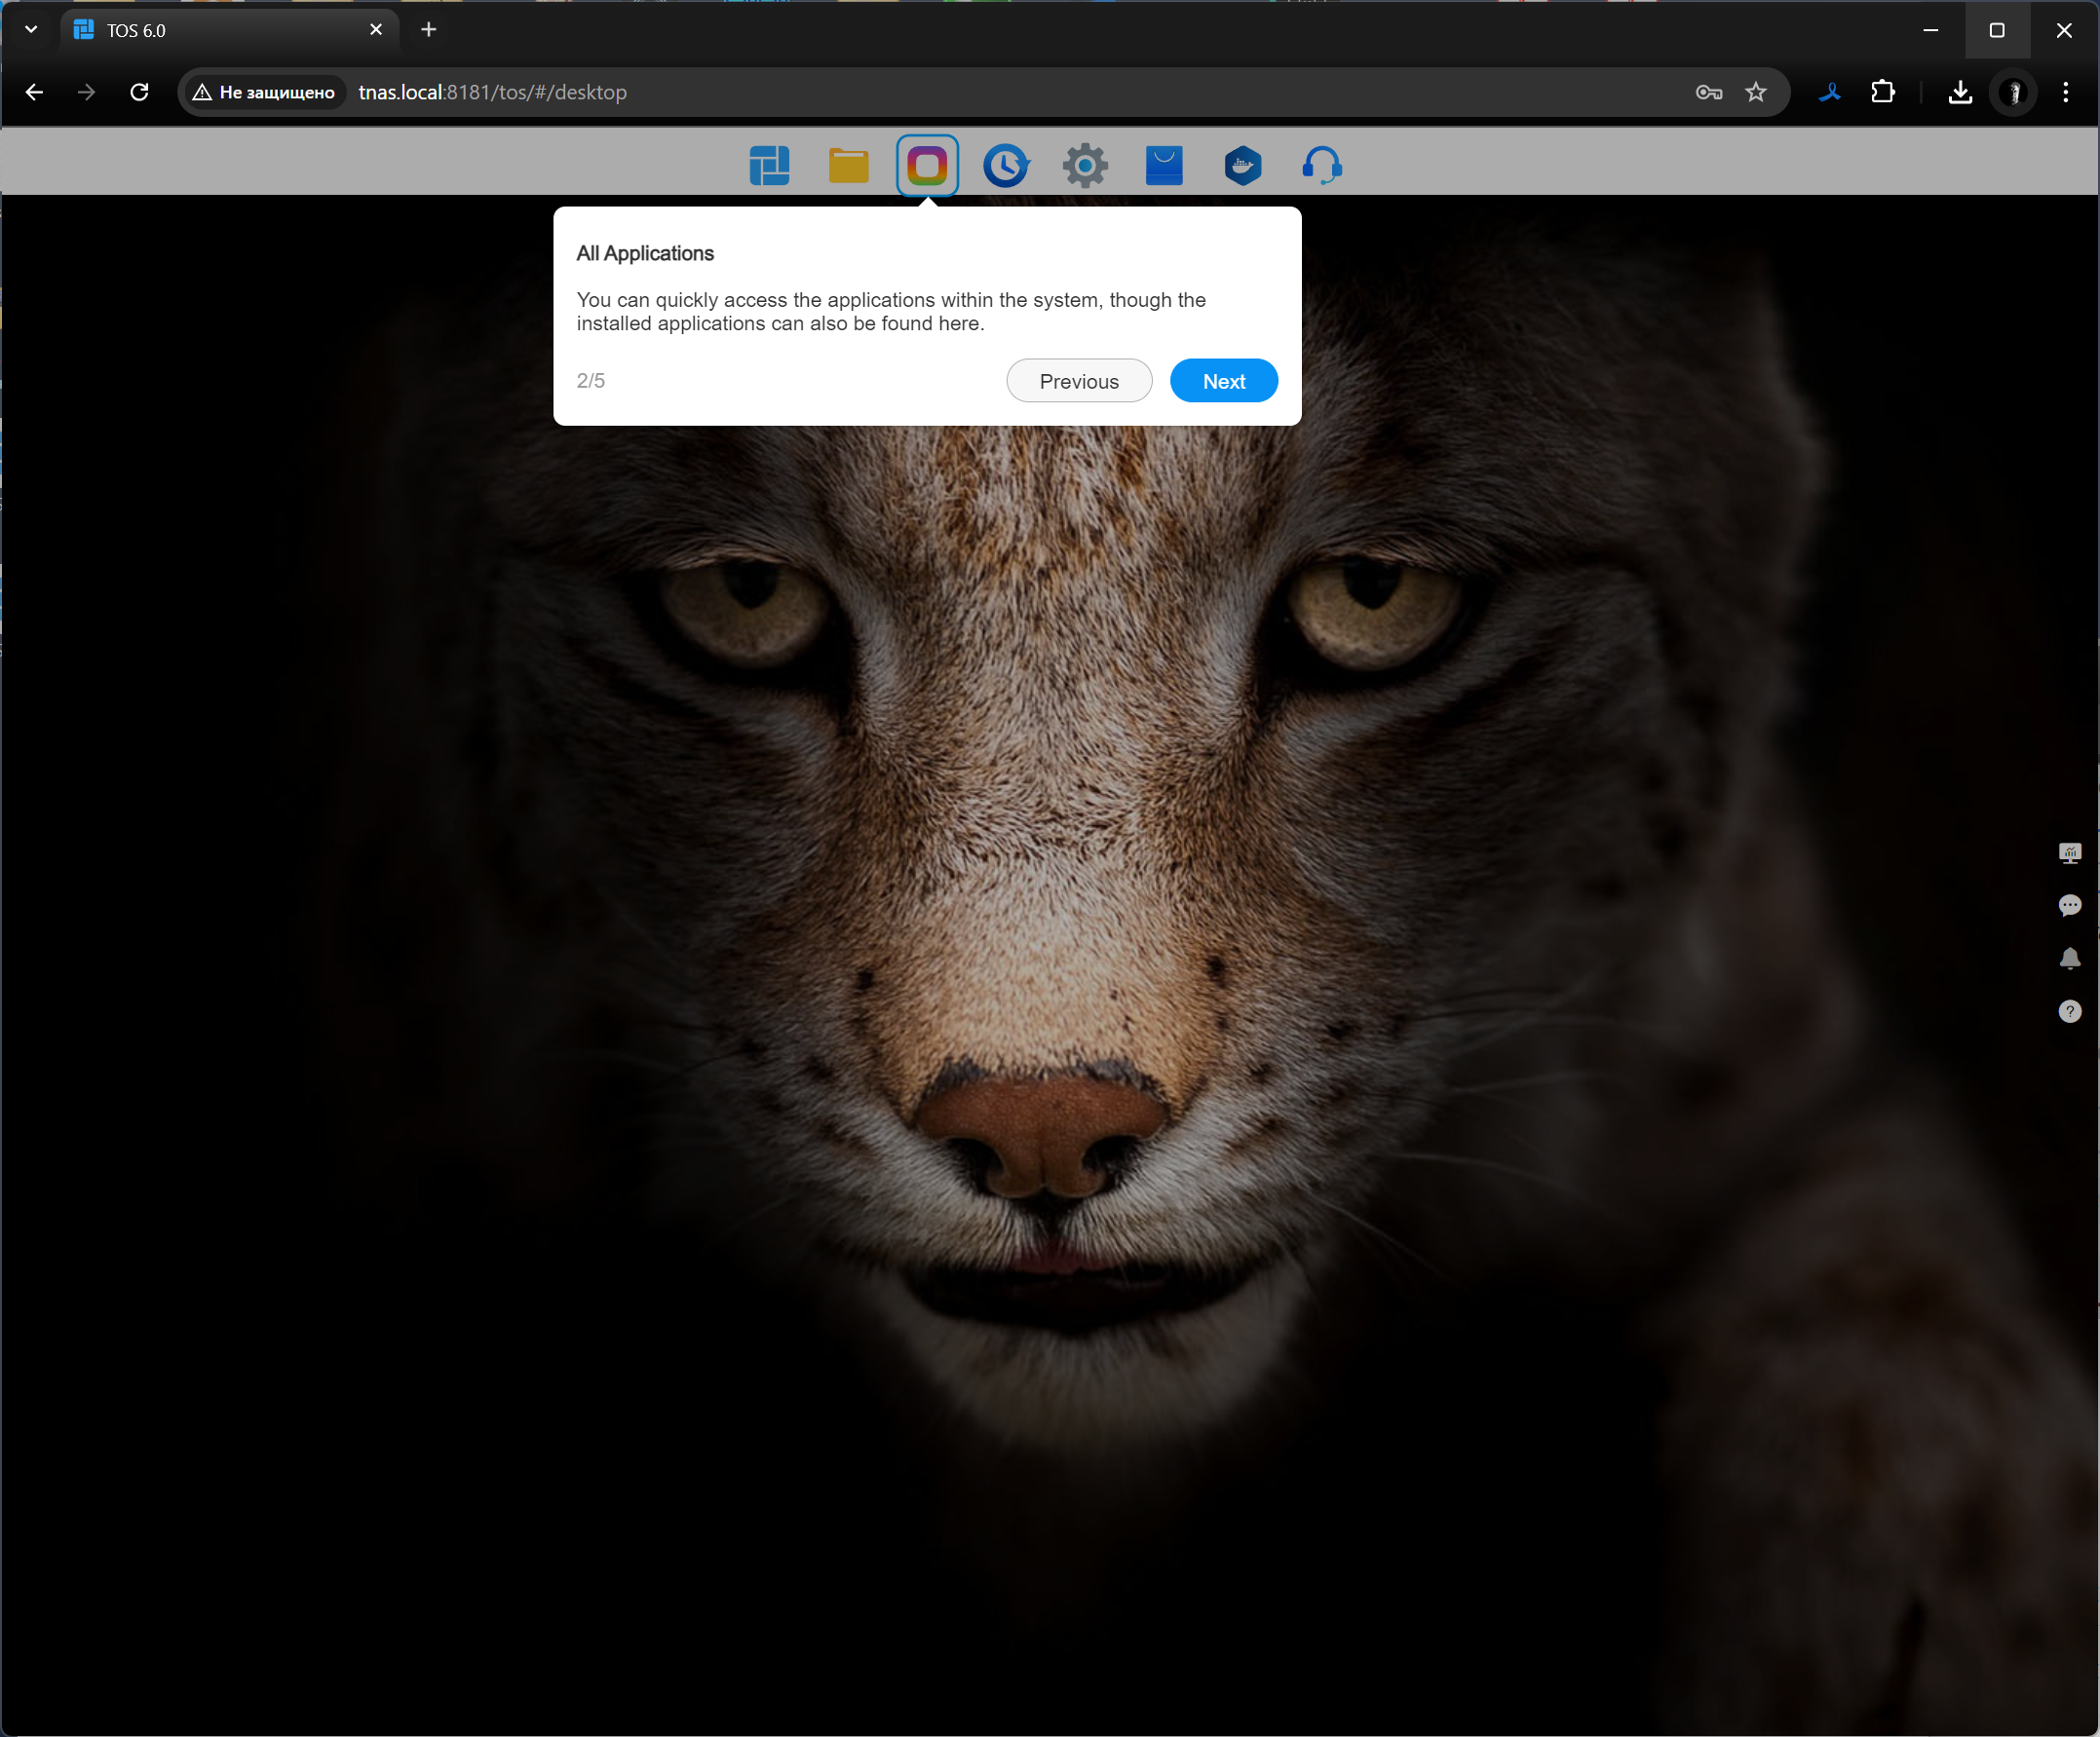Open messages chat bubble icon

(x=2069, y=906)
